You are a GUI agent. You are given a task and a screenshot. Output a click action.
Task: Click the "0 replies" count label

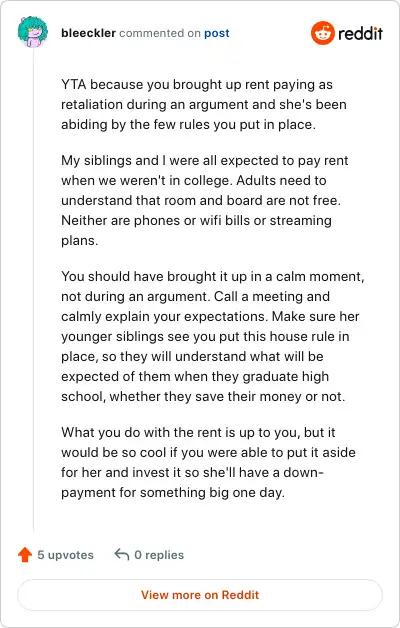click(159, 555)
